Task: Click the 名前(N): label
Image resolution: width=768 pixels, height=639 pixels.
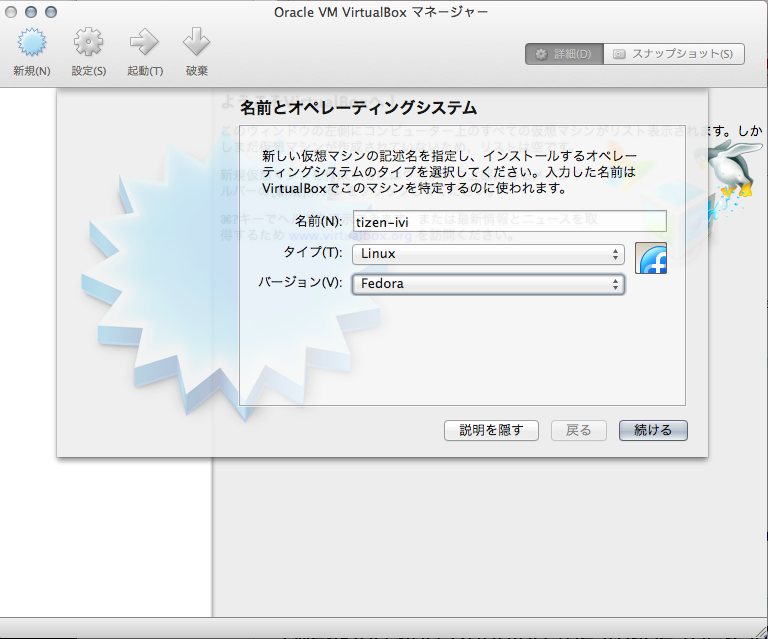Action: [318, 221]
